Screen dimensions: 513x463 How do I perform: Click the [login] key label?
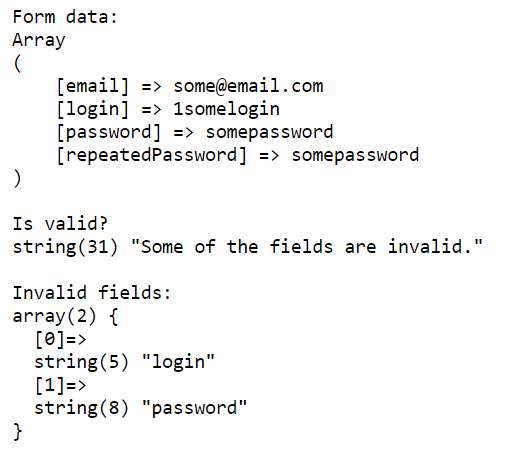[93, 109]
